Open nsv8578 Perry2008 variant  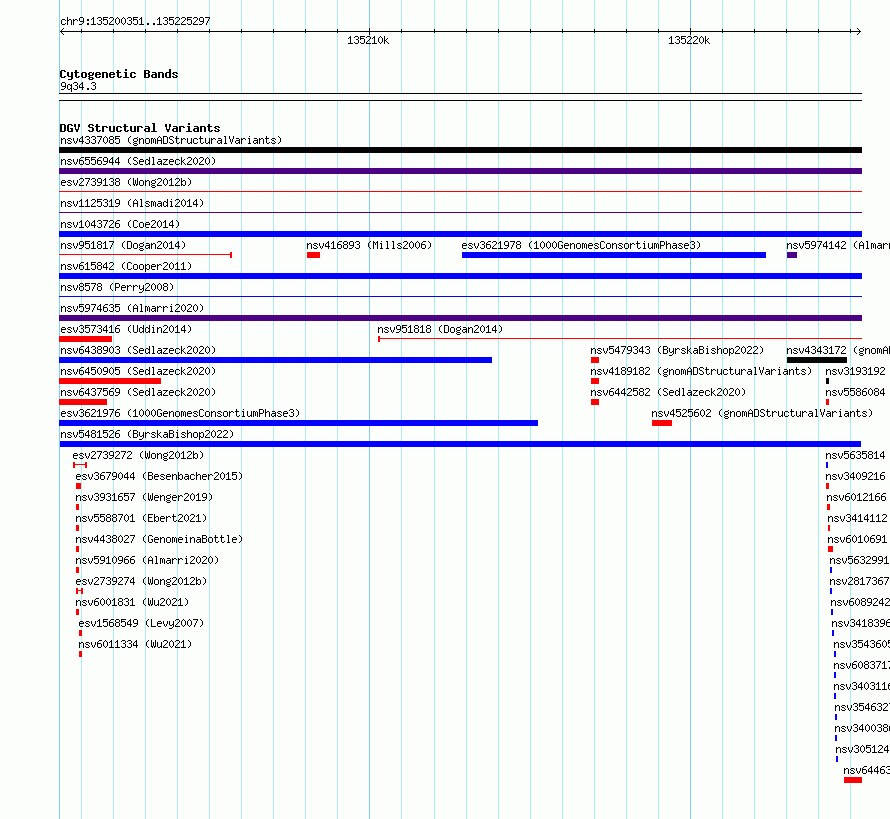click(117, 287)
